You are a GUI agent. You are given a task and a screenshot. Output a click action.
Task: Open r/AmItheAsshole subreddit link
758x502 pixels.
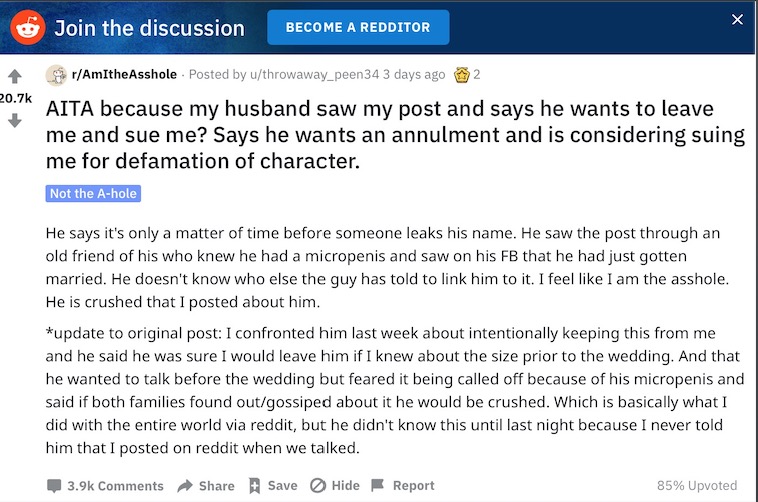[124, 74]
